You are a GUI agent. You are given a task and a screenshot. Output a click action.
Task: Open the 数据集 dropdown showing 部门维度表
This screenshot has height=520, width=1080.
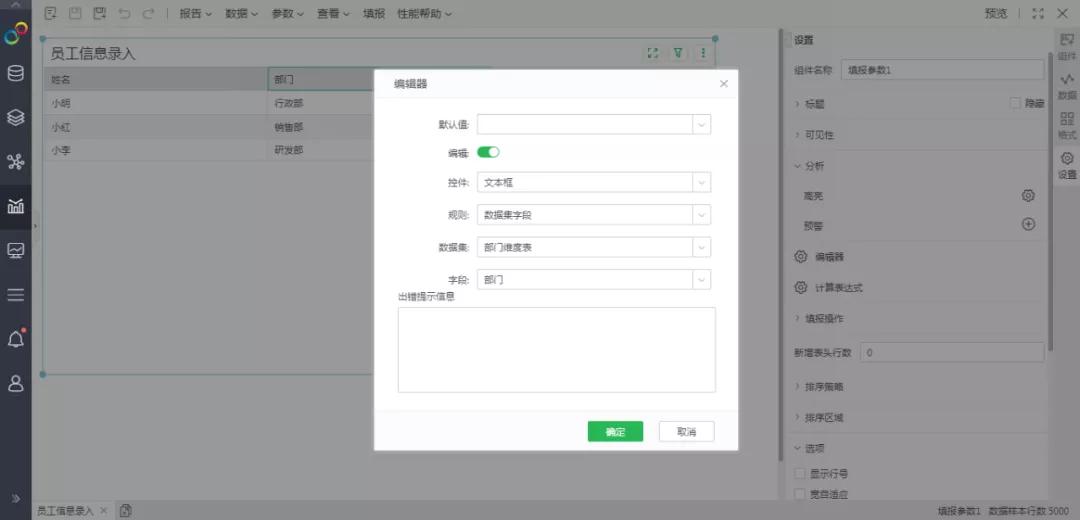coord(594,247)
